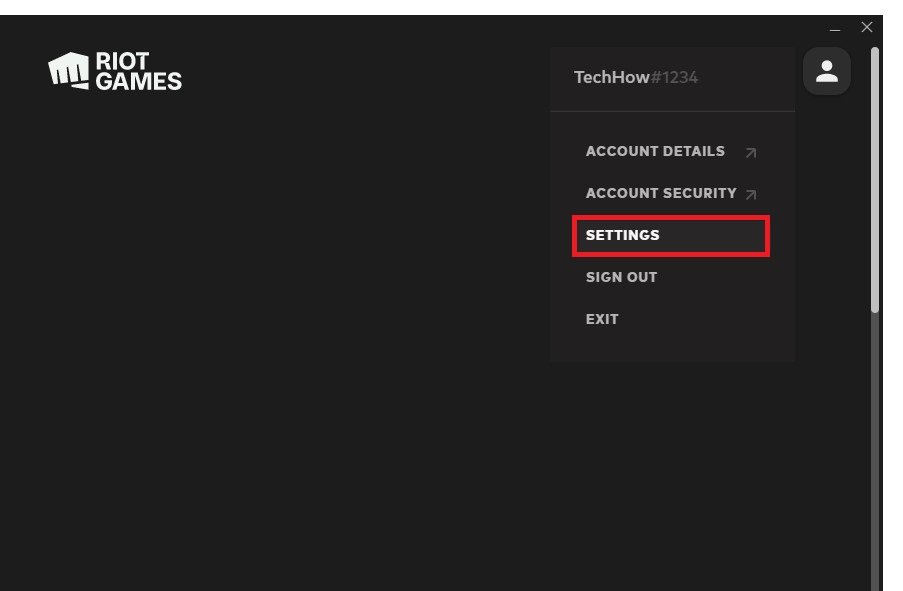Click the #1234 tagline text

point(674,77)
